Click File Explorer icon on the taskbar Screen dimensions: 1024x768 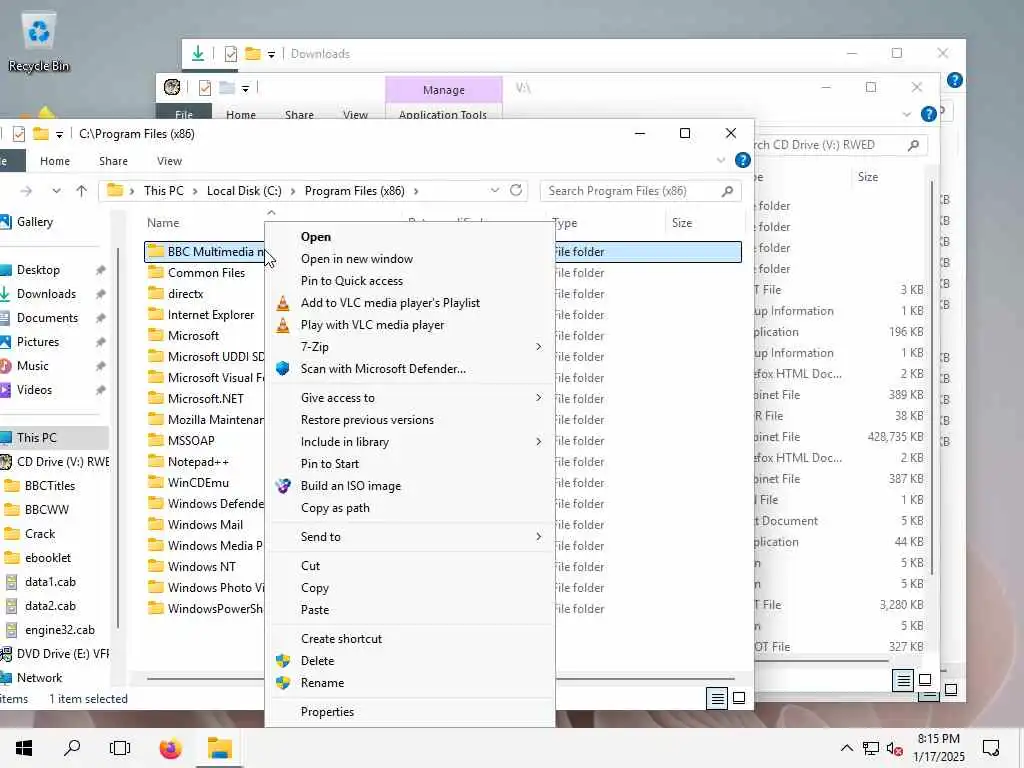pyautogui.click(x=220, y=748)
